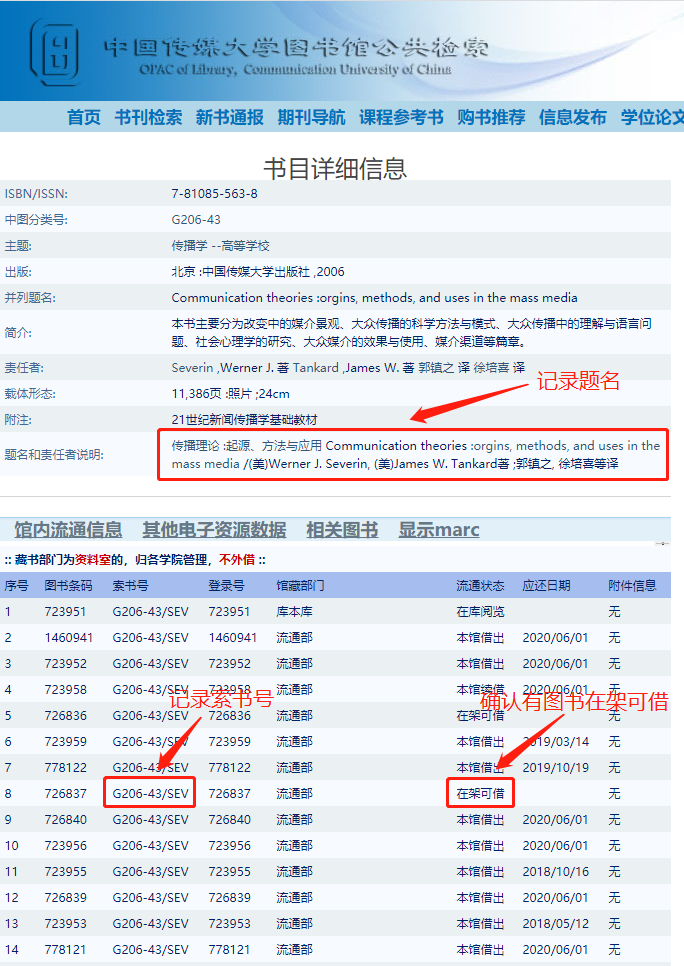This screenshot has width=684, height=966.
Task: Show the 显示marc tab
Action: (439, 530)
